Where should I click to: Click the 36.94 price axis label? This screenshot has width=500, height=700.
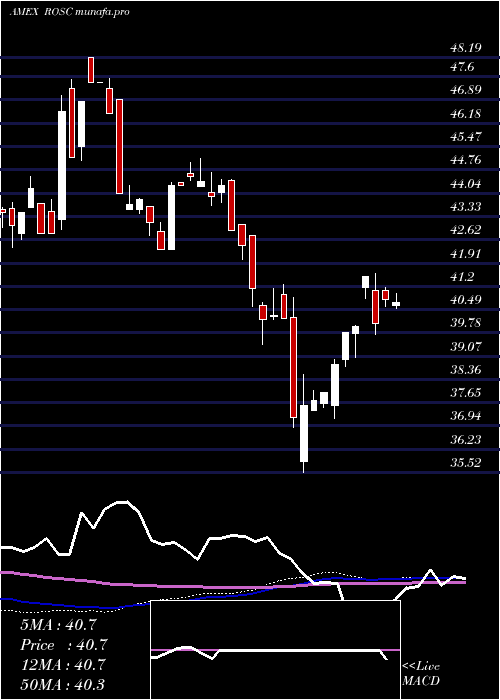(466, 416)
